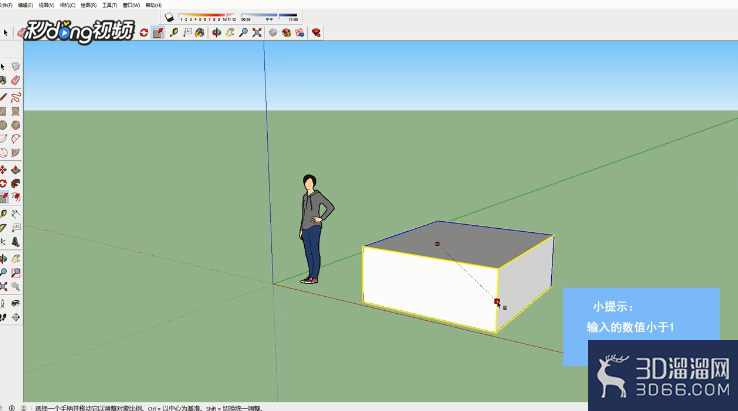Select the Pan hand in left toolbox

(x=16, y=258)
